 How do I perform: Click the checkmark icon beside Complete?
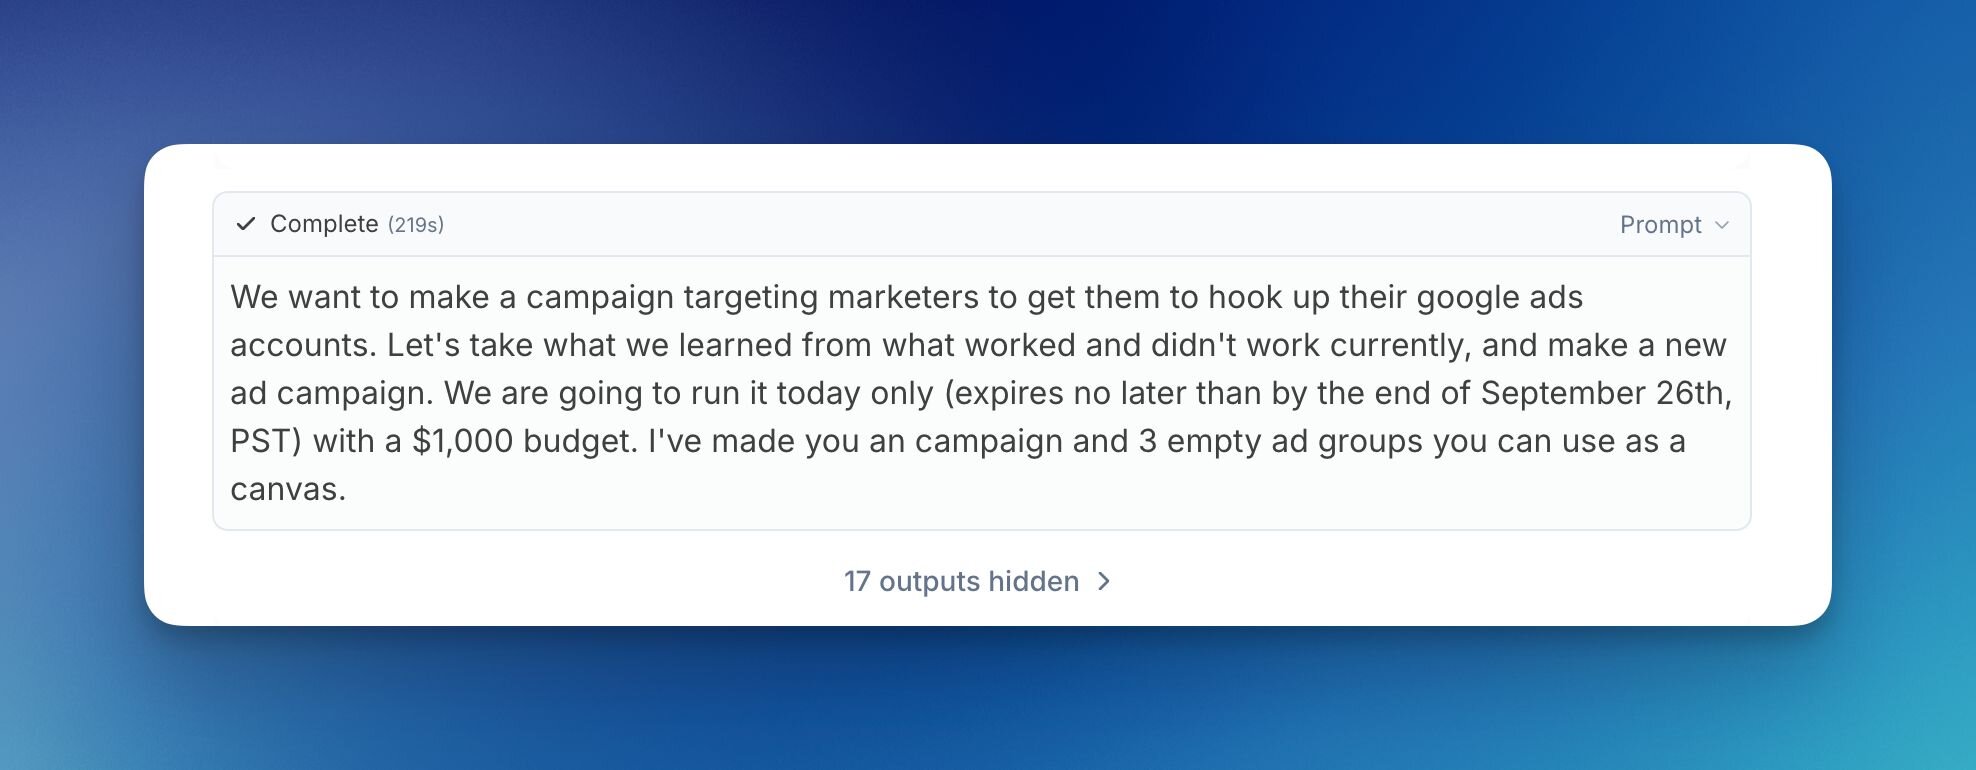[x=246, y=224]
